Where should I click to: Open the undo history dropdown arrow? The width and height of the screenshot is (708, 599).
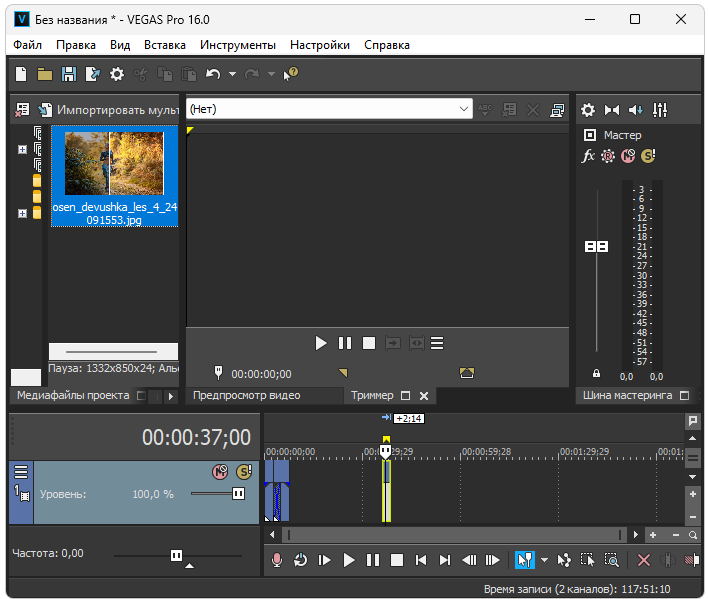coord(232,74)
